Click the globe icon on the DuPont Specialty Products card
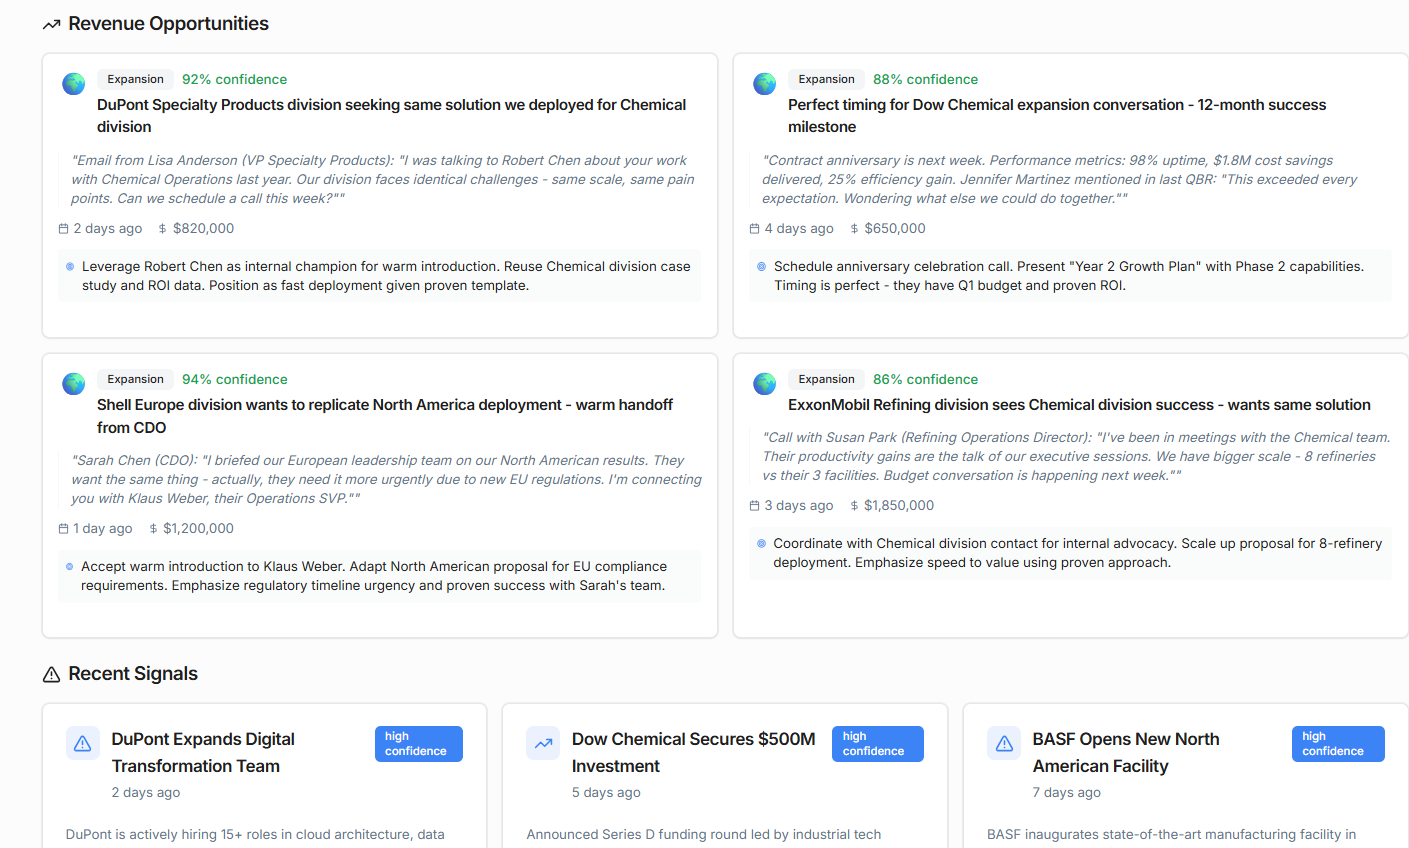The image size is (1409, 848). point(73,84)
